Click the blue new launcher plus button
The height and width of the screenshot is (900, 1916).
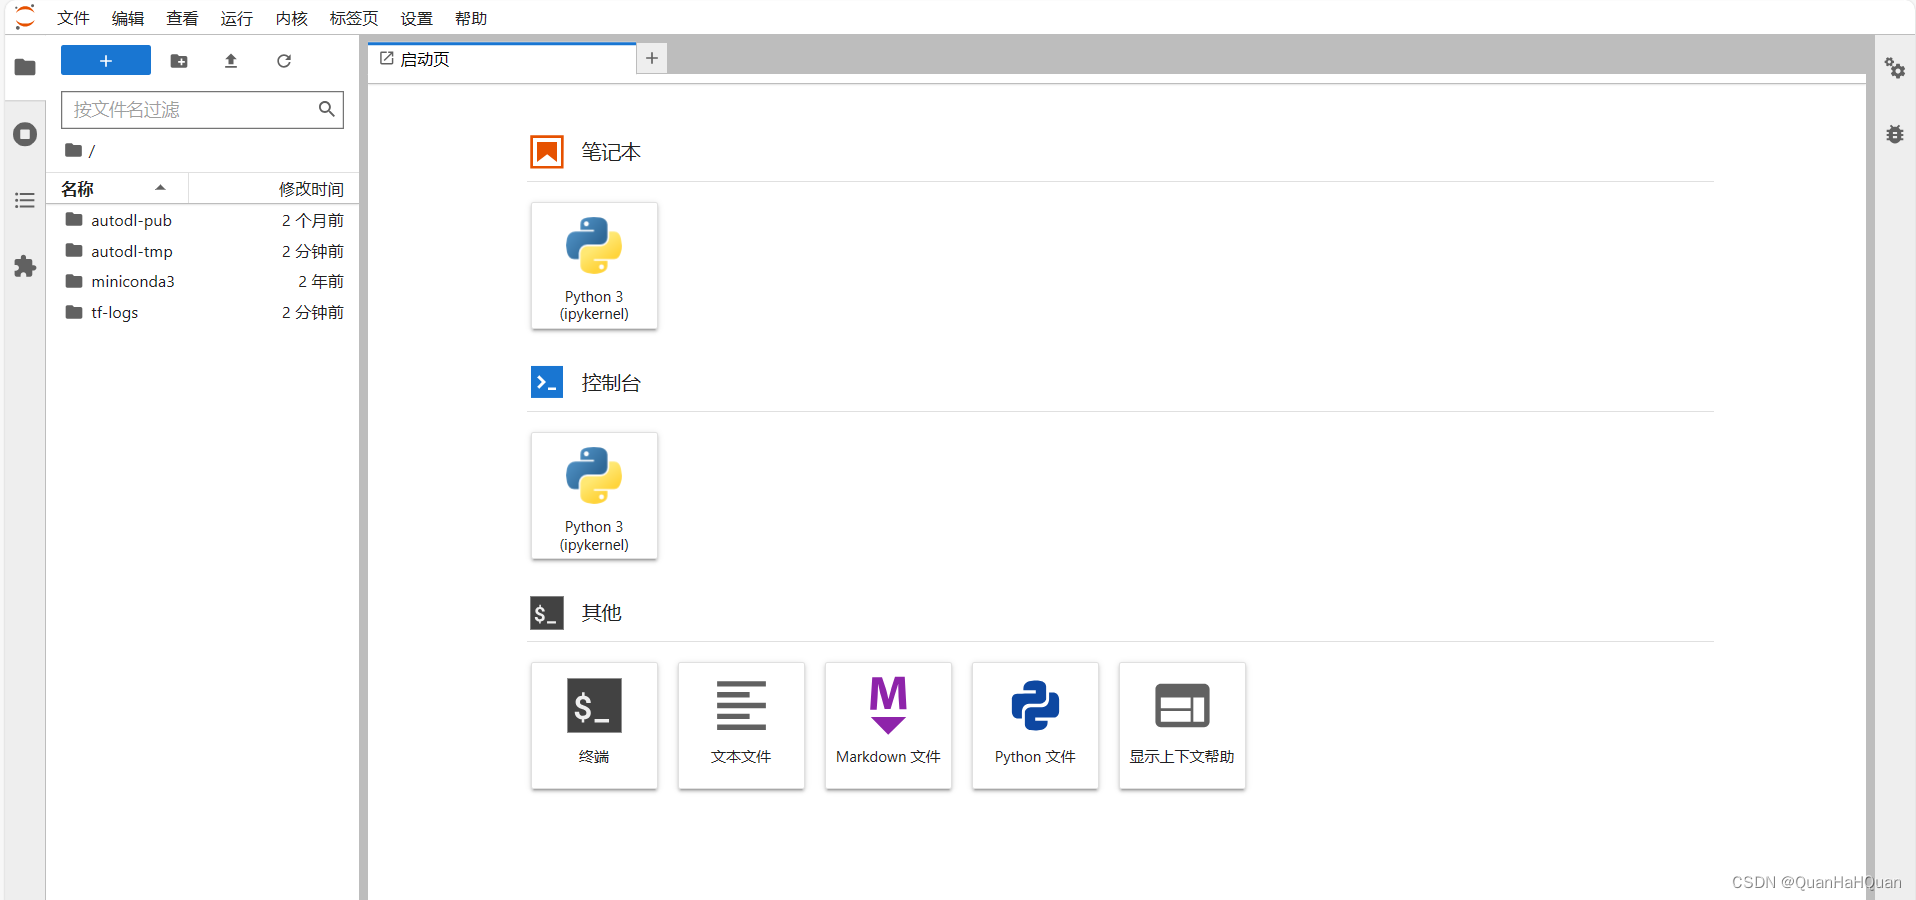point(106,60)
